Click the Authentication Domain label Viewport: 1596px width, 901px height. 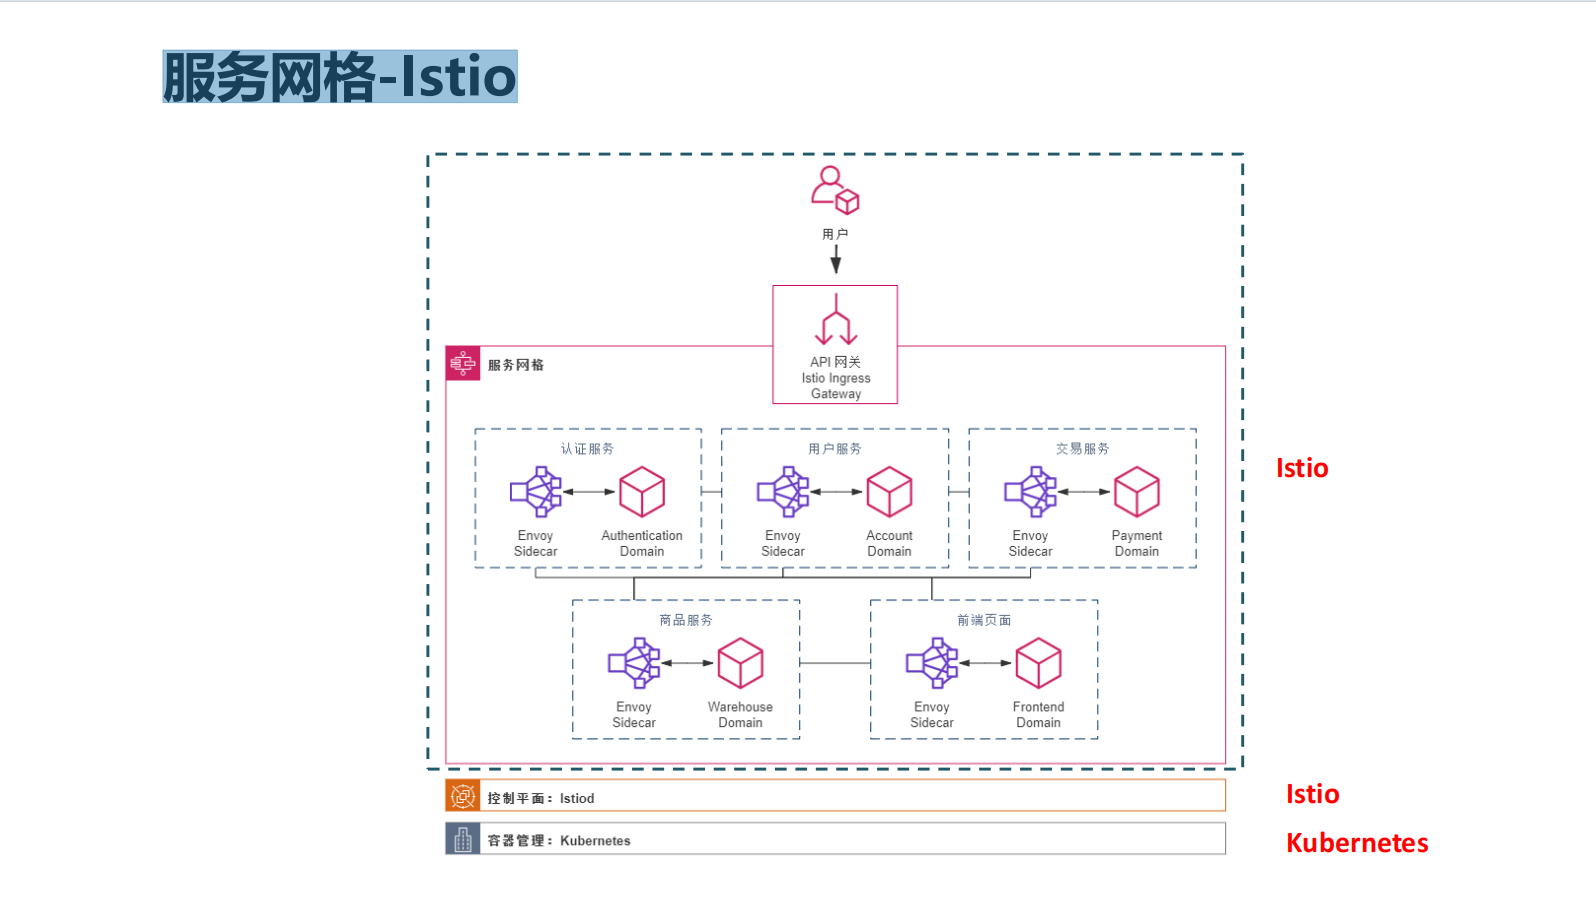click(x=642, y=543)
